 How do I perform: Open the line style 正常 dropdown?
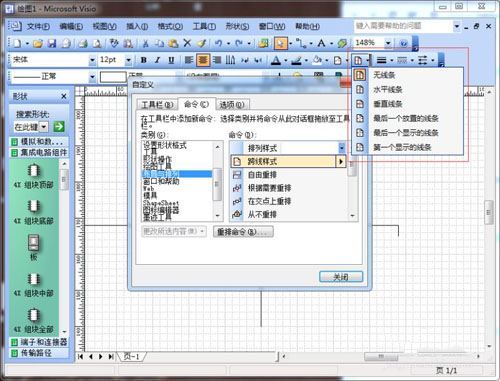tap(92, 77)
